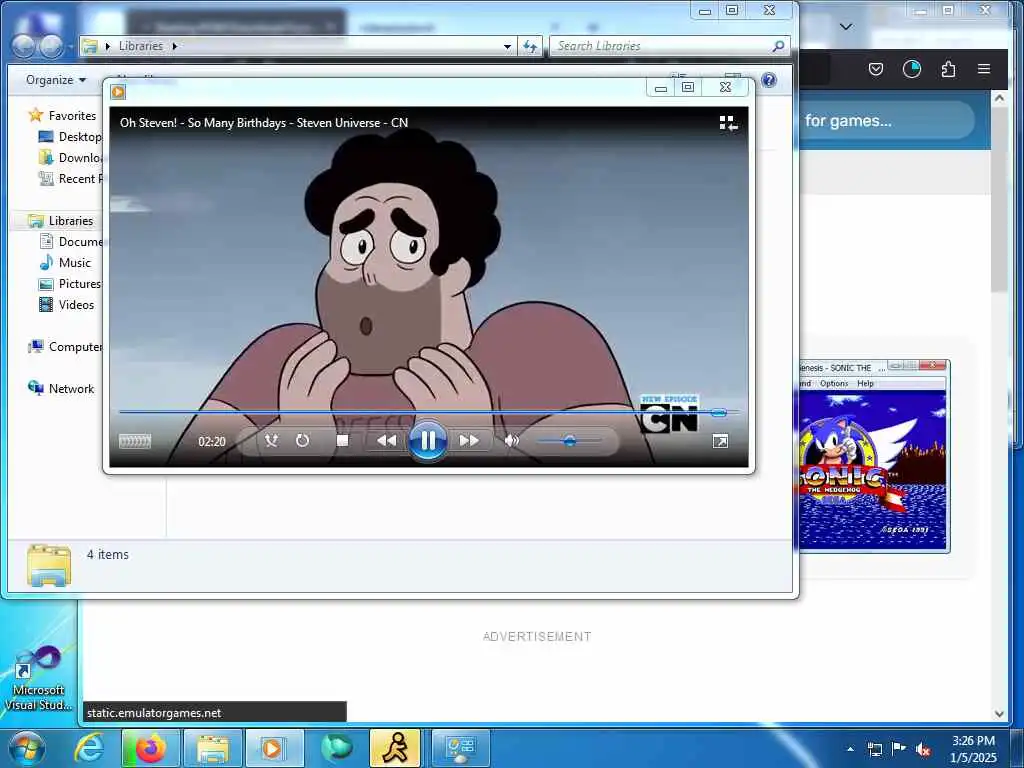1024x768 pixels.
Task: Open the Control Panel taskbar button
Action: point(460,748)
